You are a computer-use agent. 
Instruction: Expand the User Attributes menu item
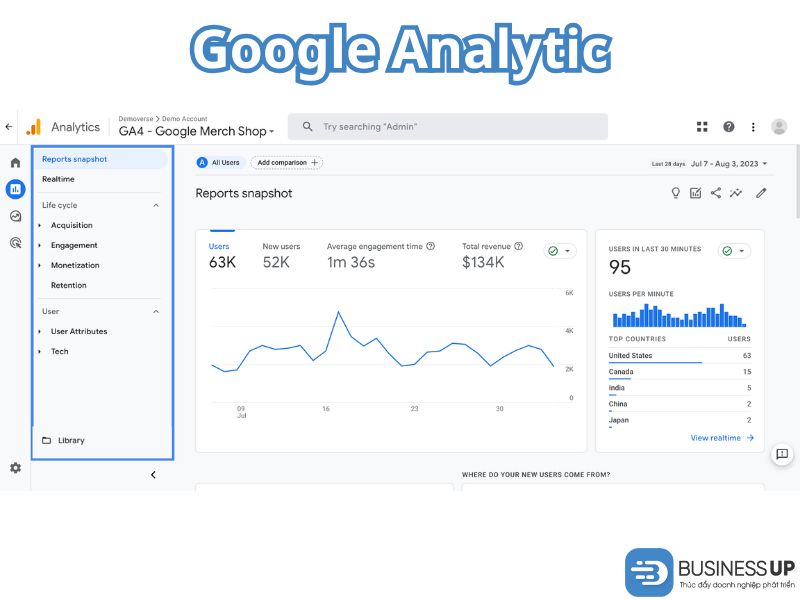39,331
